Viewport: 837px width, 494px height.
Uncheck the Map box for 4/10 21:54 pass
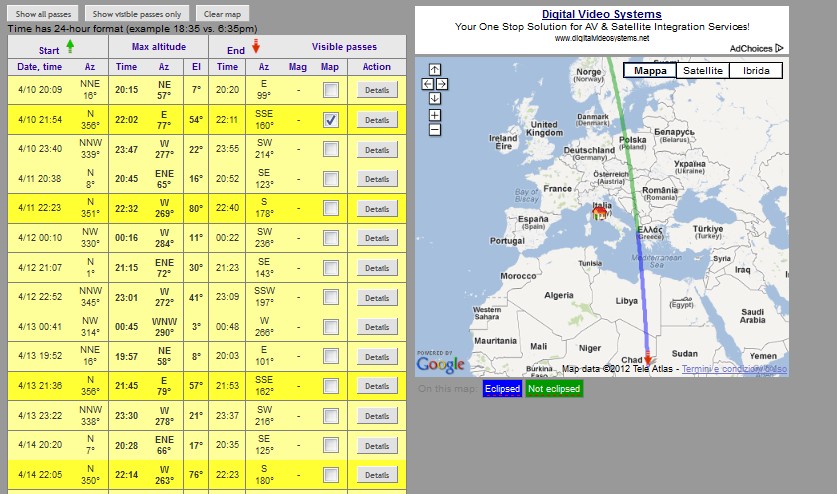pos(331,120)
